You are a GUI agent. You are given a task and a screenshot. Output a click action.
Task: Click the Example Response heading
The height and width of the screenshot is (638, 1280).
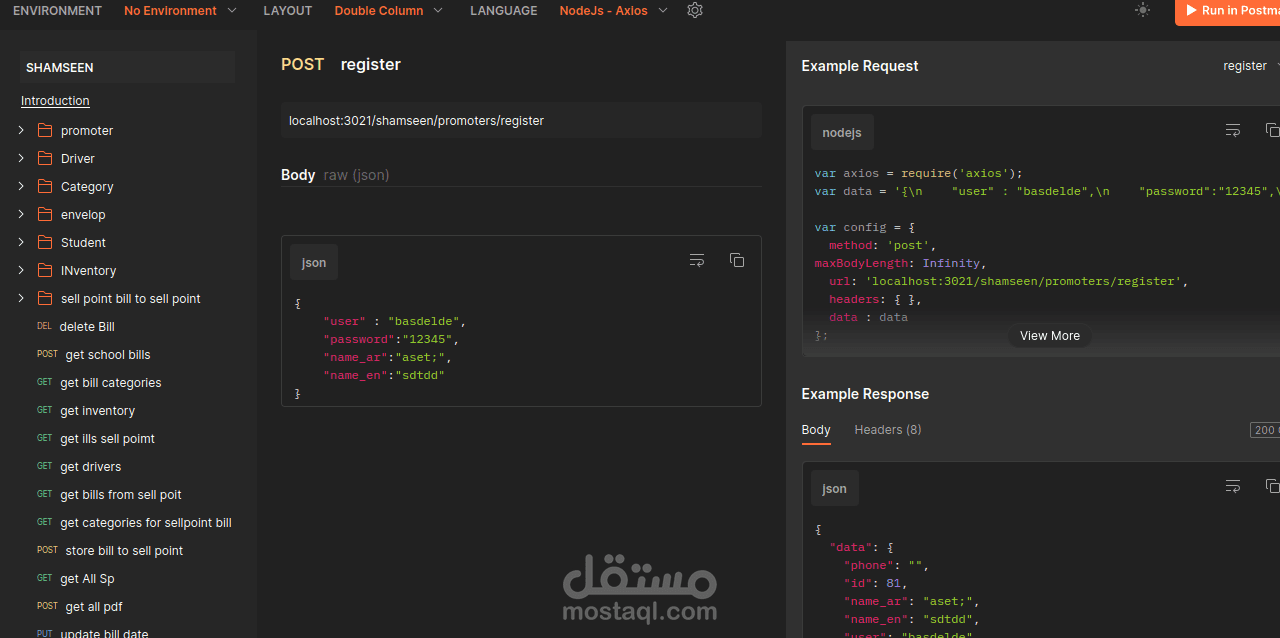tap(865, 394)
